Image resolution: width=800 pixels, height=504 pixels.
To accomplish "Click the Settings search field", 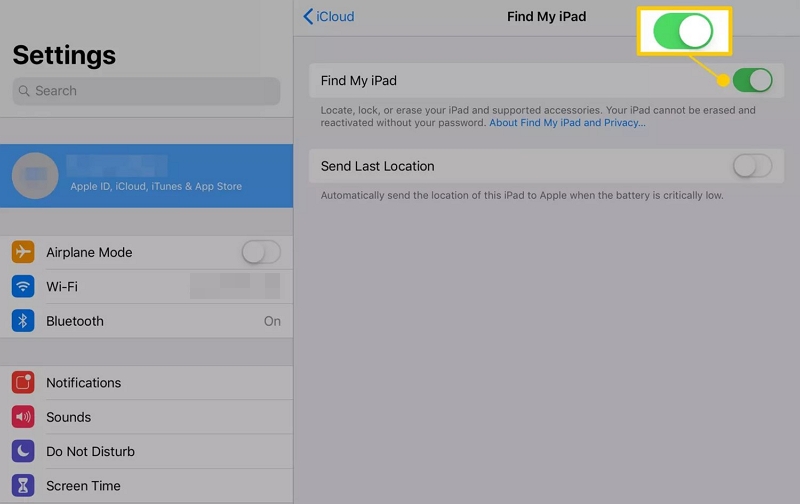I will tap(146, 91).
